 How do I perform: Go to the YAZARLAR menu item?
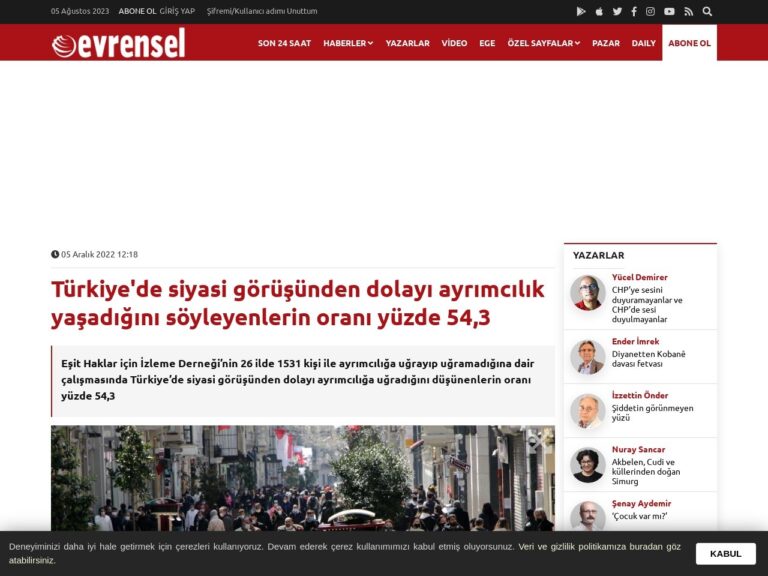pyautogui.click(x=407, y=44)
